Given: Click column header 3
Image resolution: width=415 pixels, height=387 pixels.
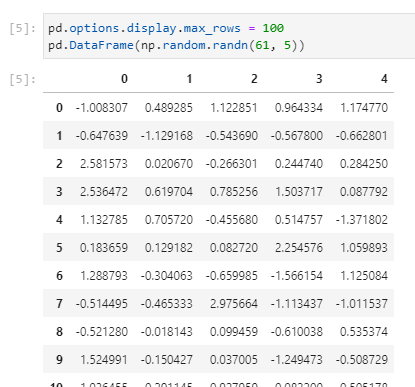Looking at the screenshot, I should (319, 79).
